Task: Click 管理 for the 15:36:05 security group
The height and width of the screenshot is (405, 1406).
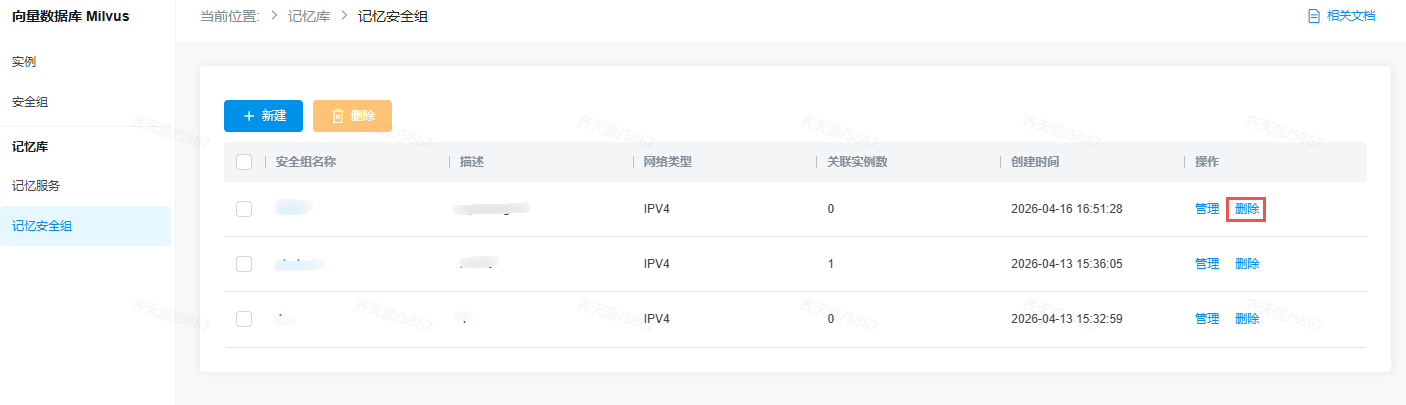Action: tap(1207, 264)
